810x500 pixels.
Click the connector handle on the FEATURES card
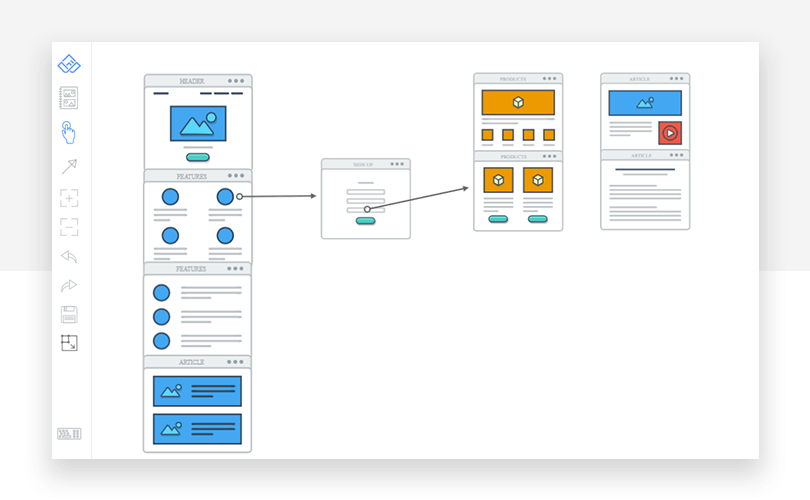[x=240, y=196]
